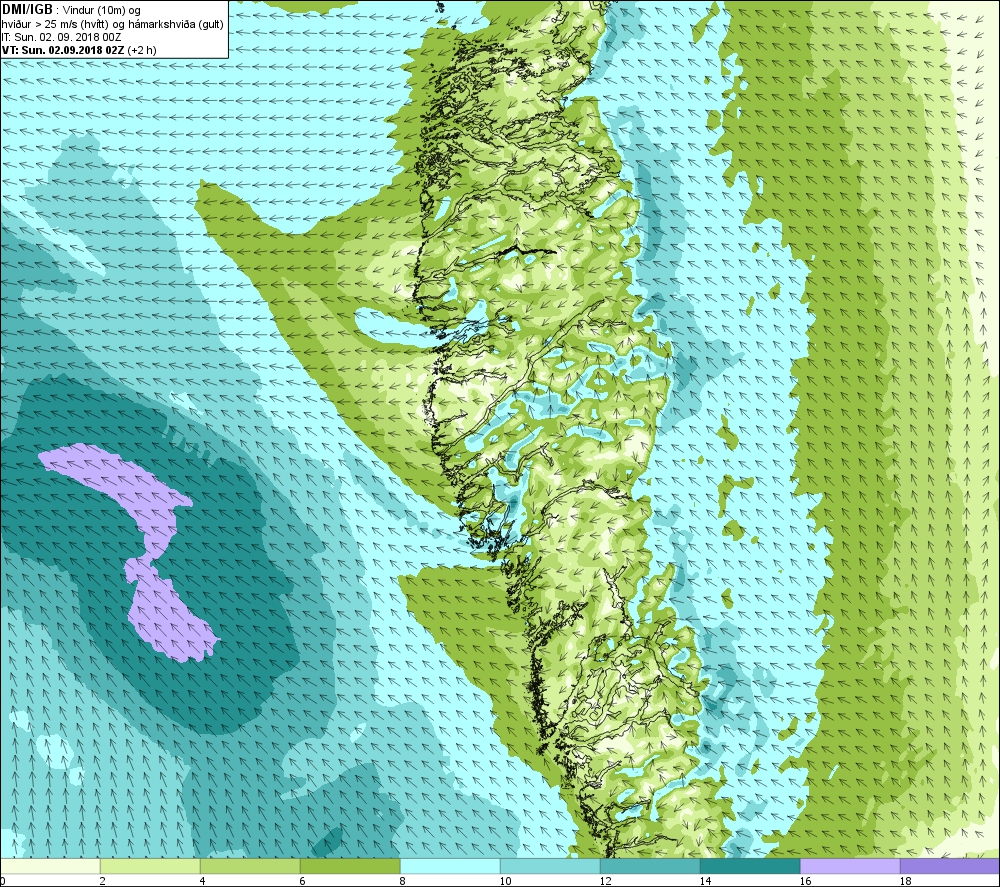This screenshot has width=1000, height=887.
Task: Click the 2–4 m/s light green legend swatch
Action: click(150, 866)
